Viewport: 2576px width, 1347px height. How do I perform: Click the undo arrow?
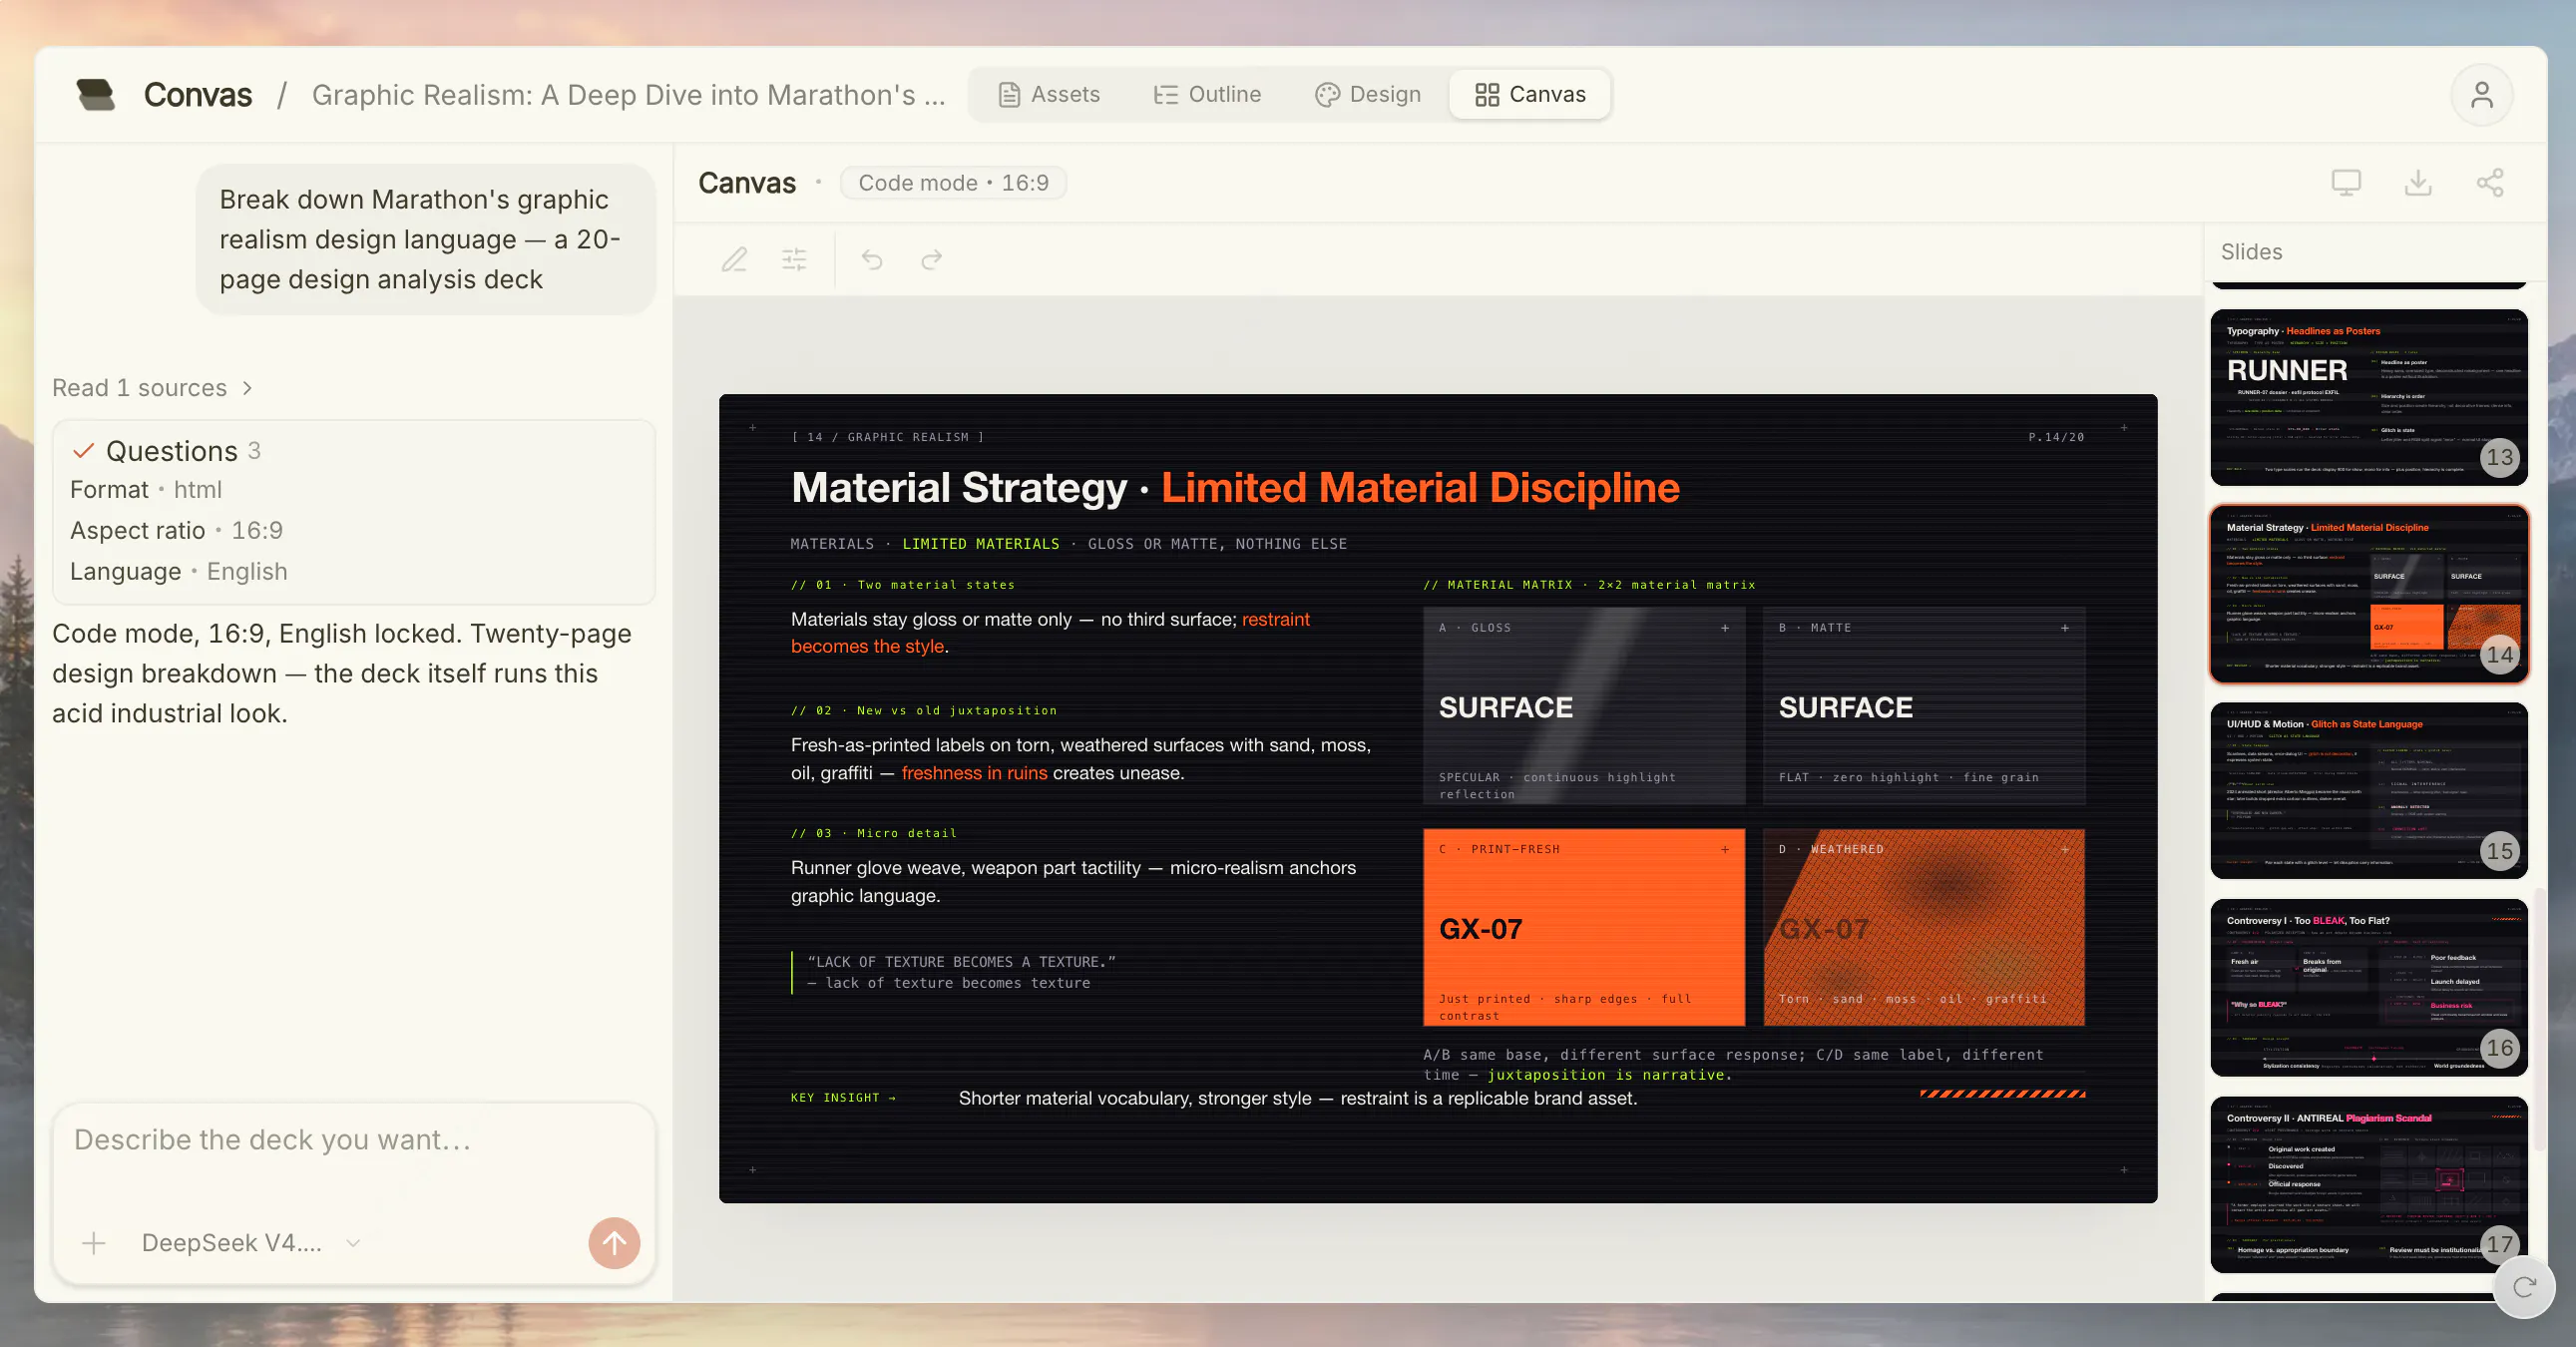(x=872, y=260)
